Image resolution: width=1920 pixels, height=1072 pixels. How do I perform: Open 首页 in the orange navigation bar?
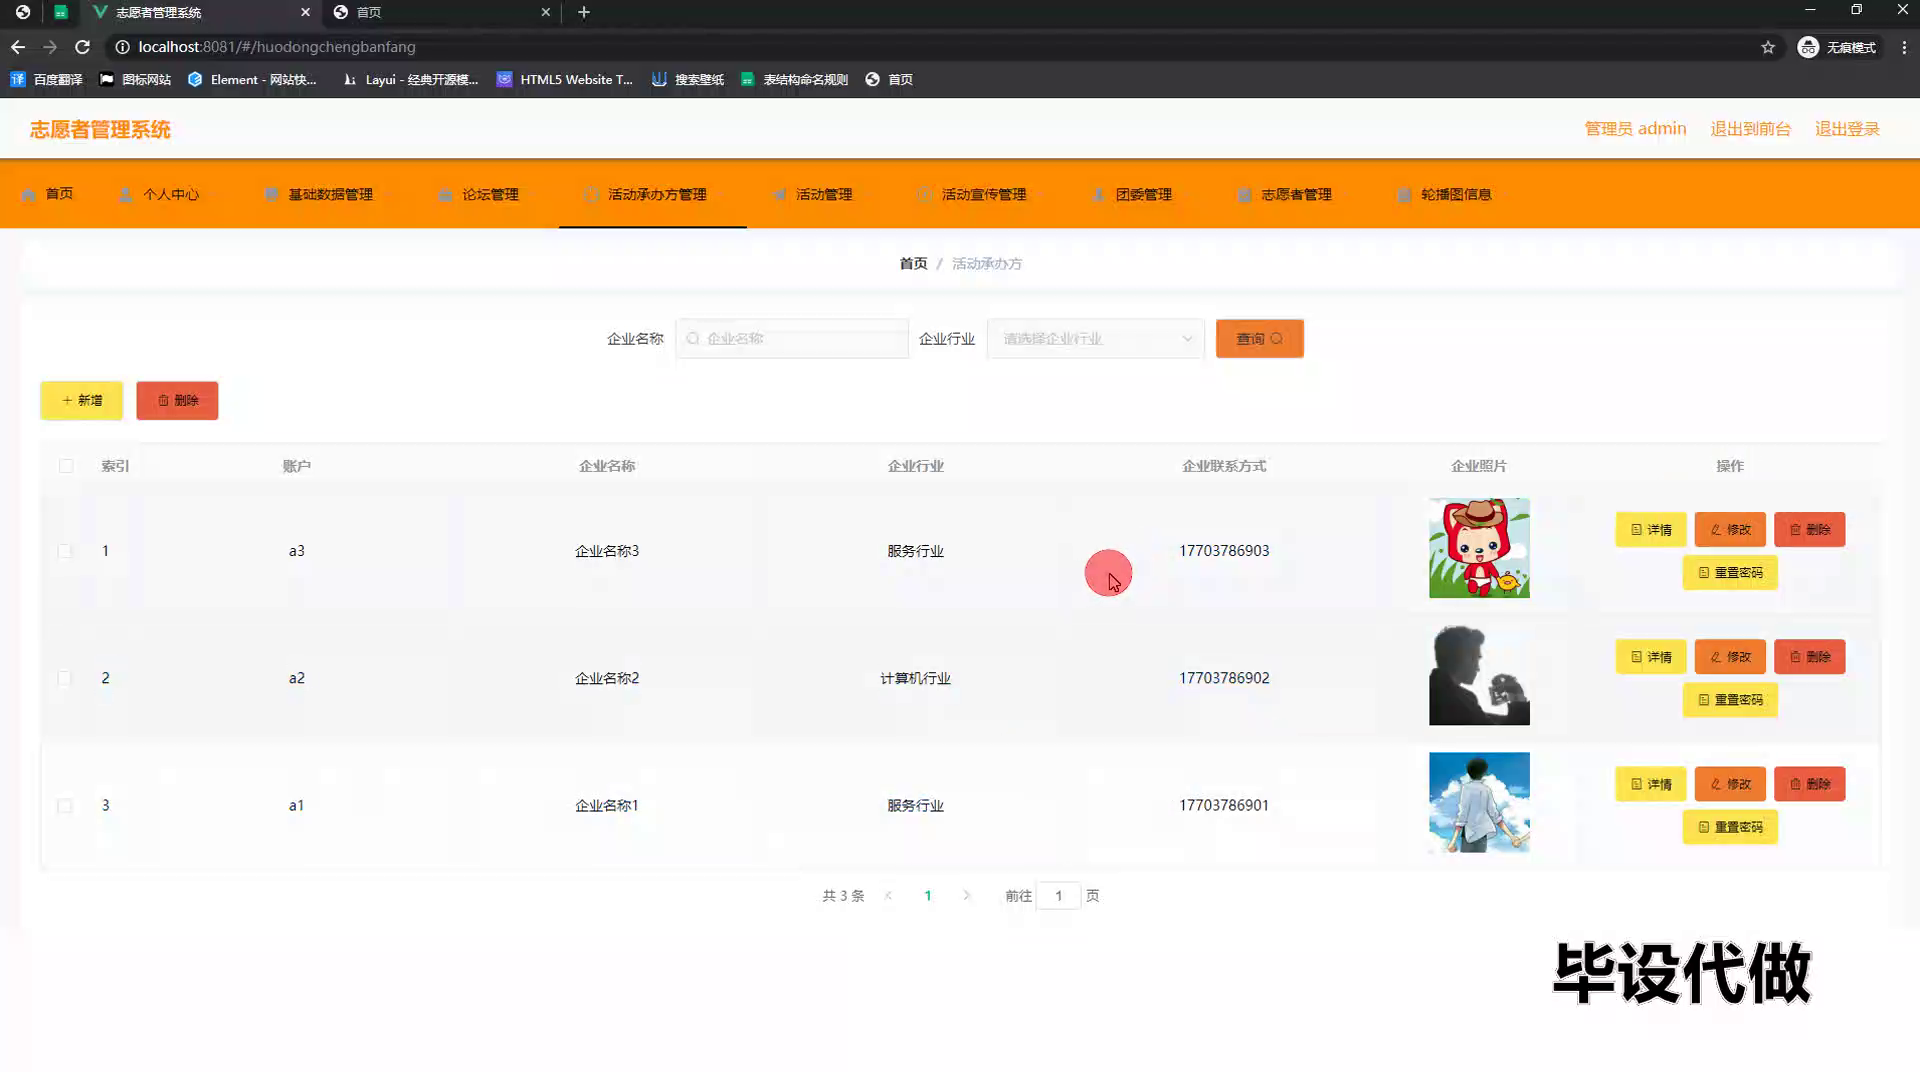[x=47, y=194]
